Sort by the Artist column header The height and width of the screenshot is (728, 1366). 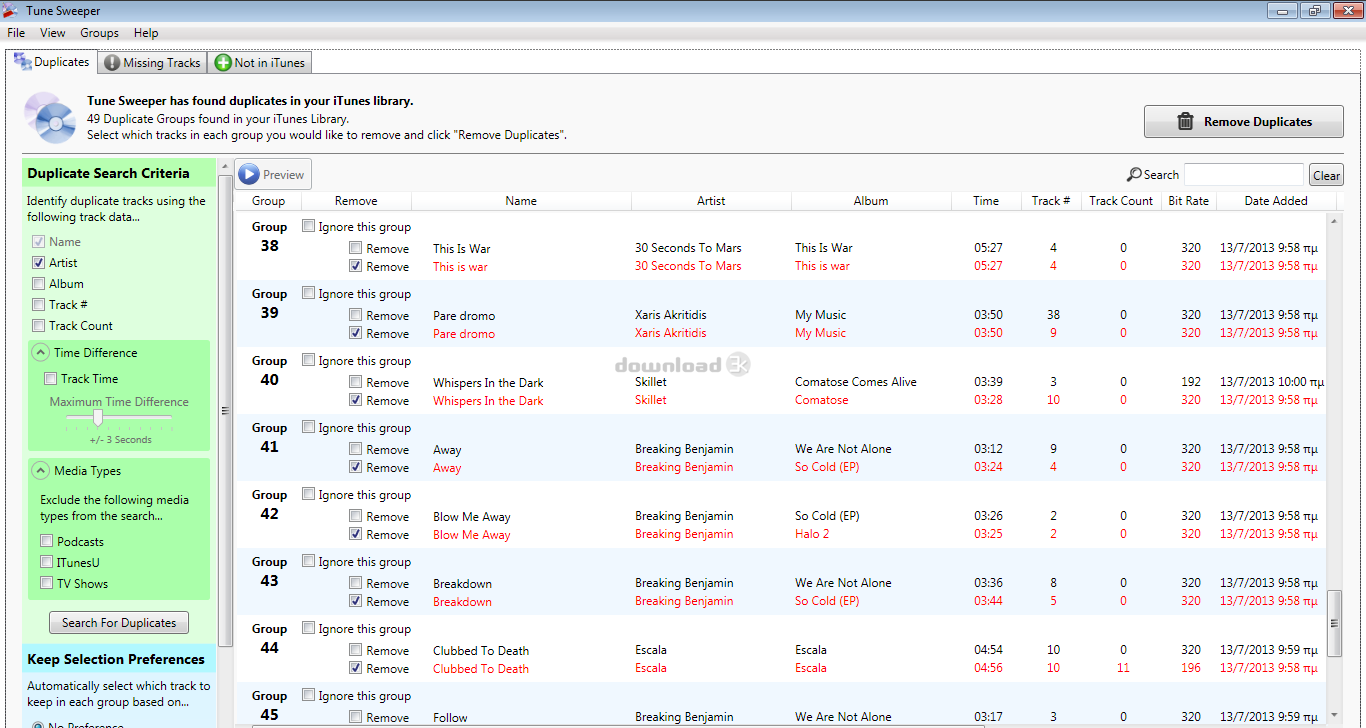click(711, 201)
